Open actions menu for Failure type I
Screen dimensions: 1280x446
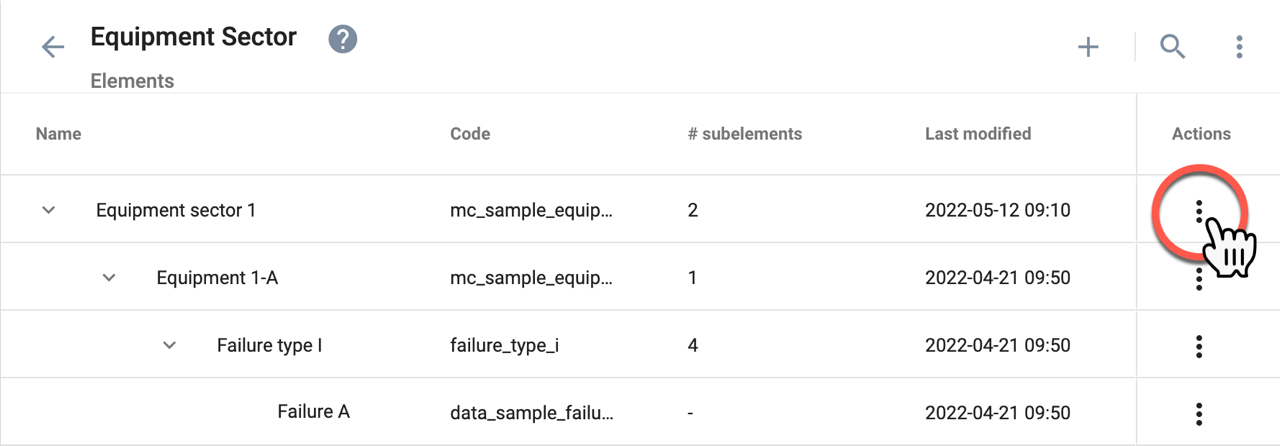pyautogui.click(x=1199, y=346)
